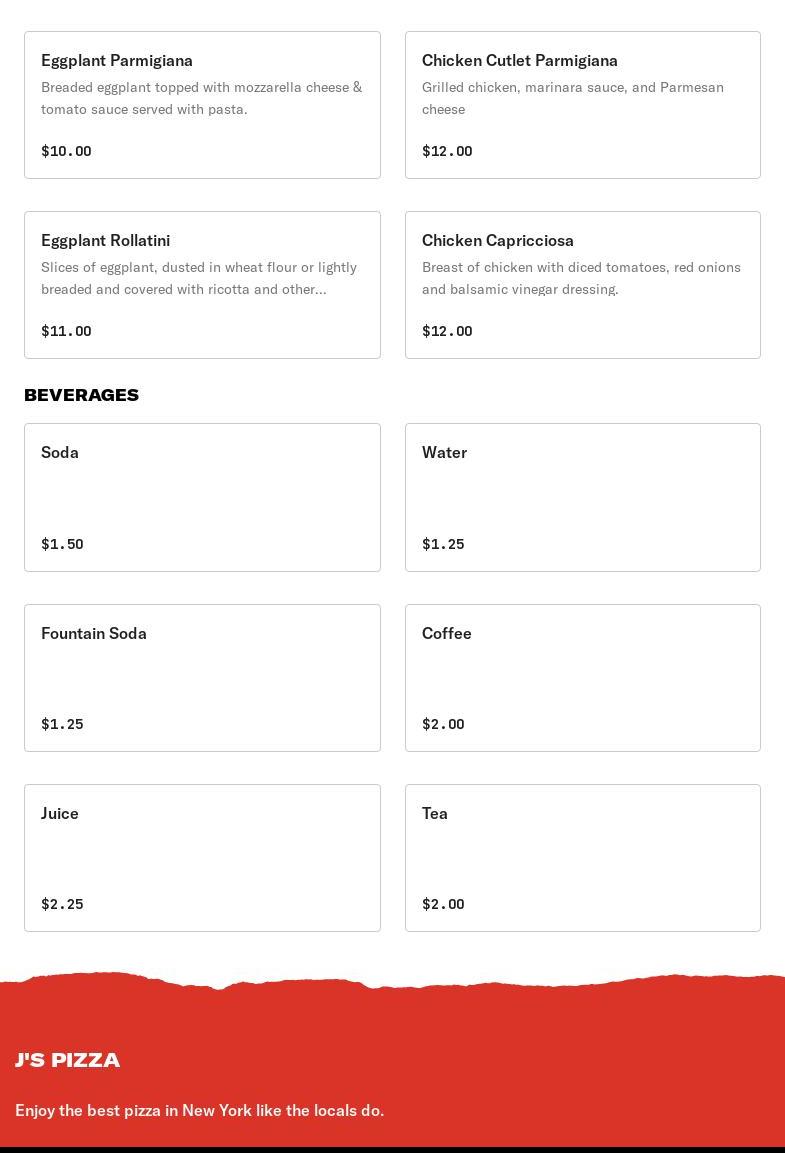
Task: Pick the Soda beverage card
Action: pyautogui.click(x=202, y=497)
